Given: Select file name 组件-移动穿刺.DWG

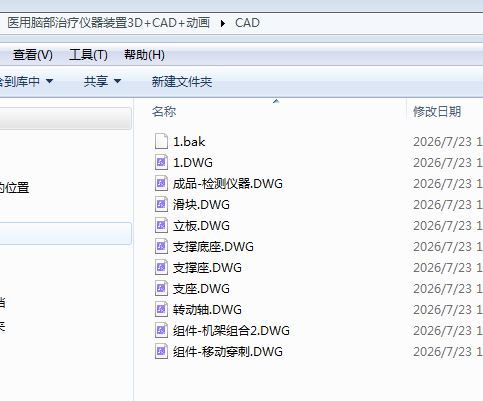Looking at the screenshot, I should 228,352.
